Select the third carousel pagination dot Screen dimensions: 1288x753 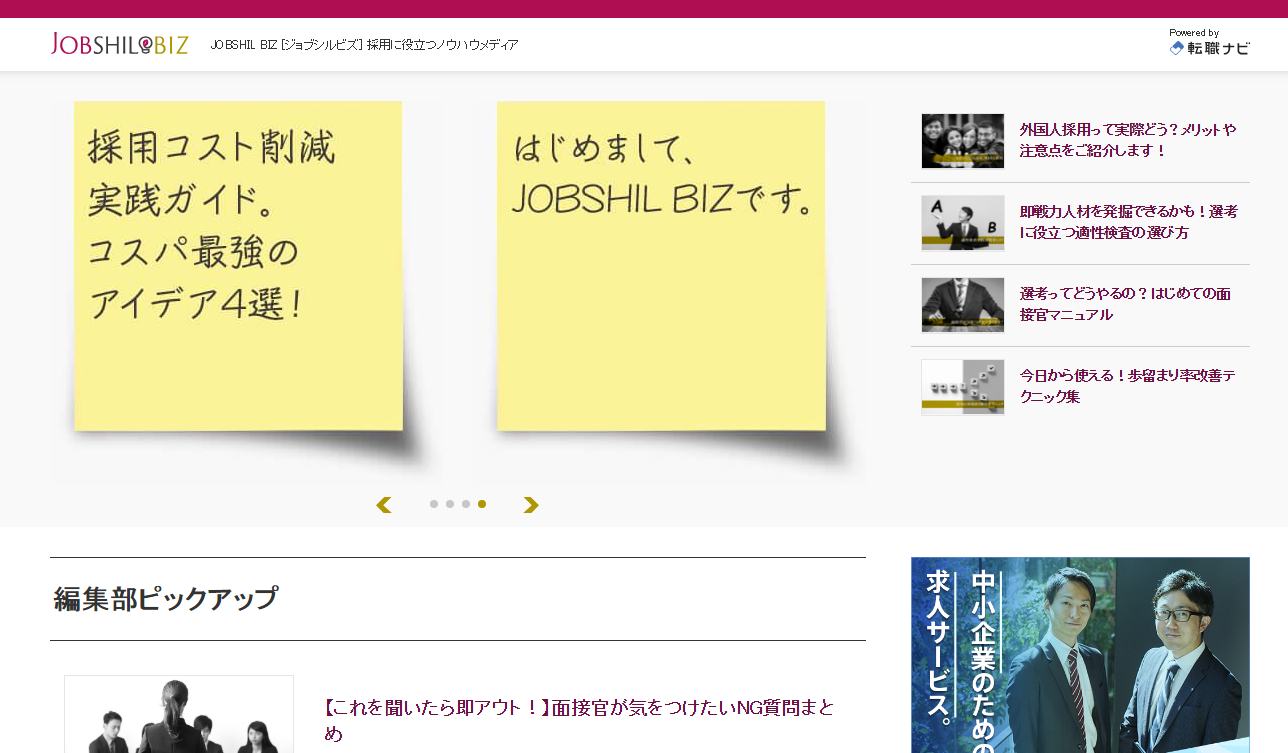[x=466, y=504]
